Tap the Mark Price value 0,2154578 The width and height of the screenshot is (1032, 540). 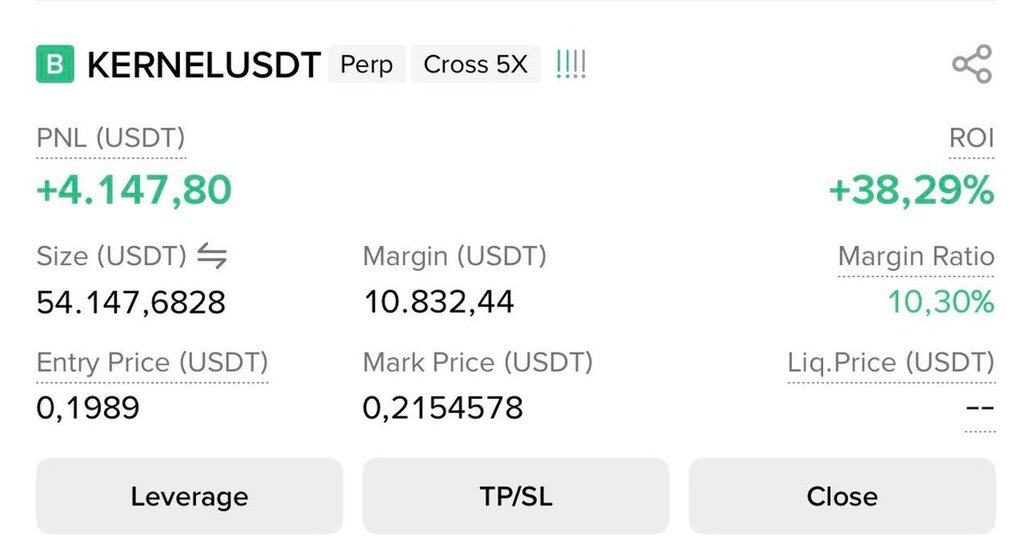(x=443, y=408)
